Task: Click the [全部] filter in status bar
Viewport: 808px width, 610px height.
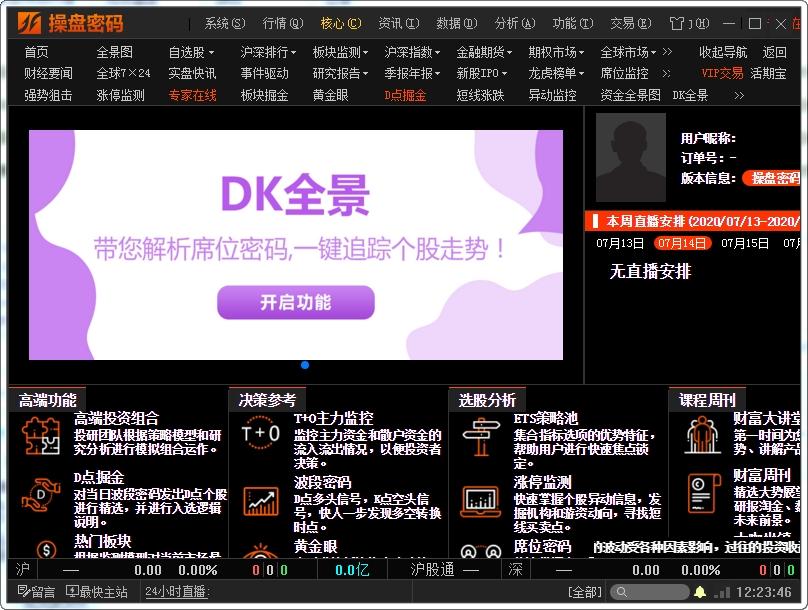Action: point(585,592)
